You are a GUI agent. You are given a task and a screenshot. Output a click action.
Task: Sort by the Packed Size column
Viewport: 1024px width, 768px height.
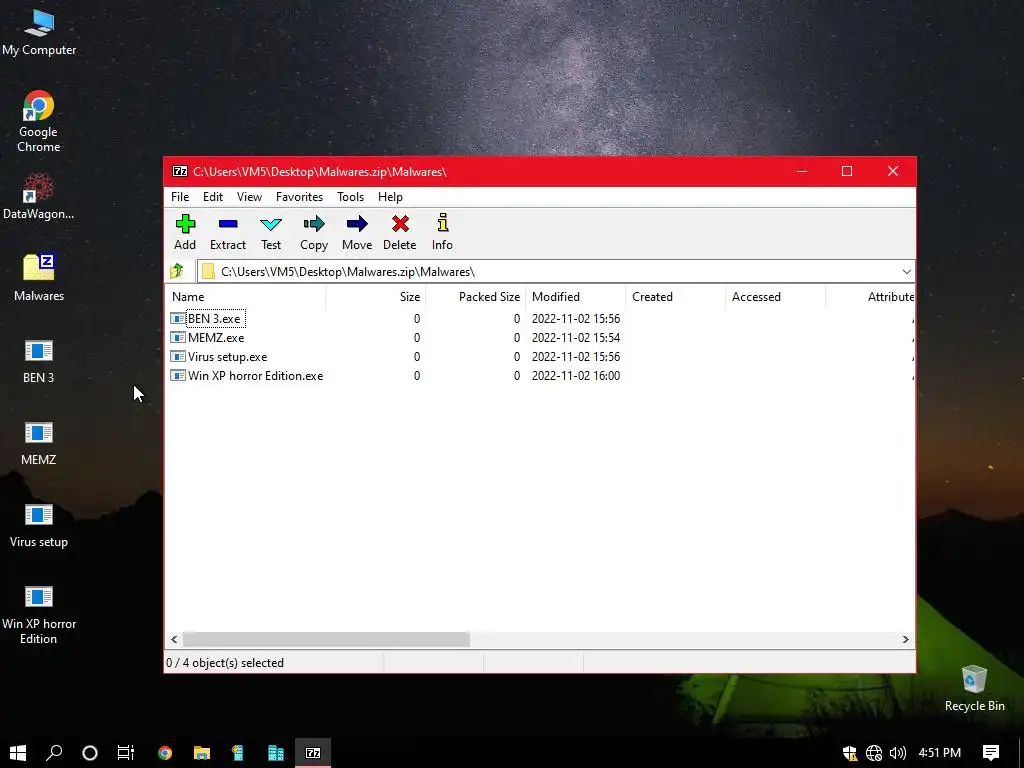[476, 296]
